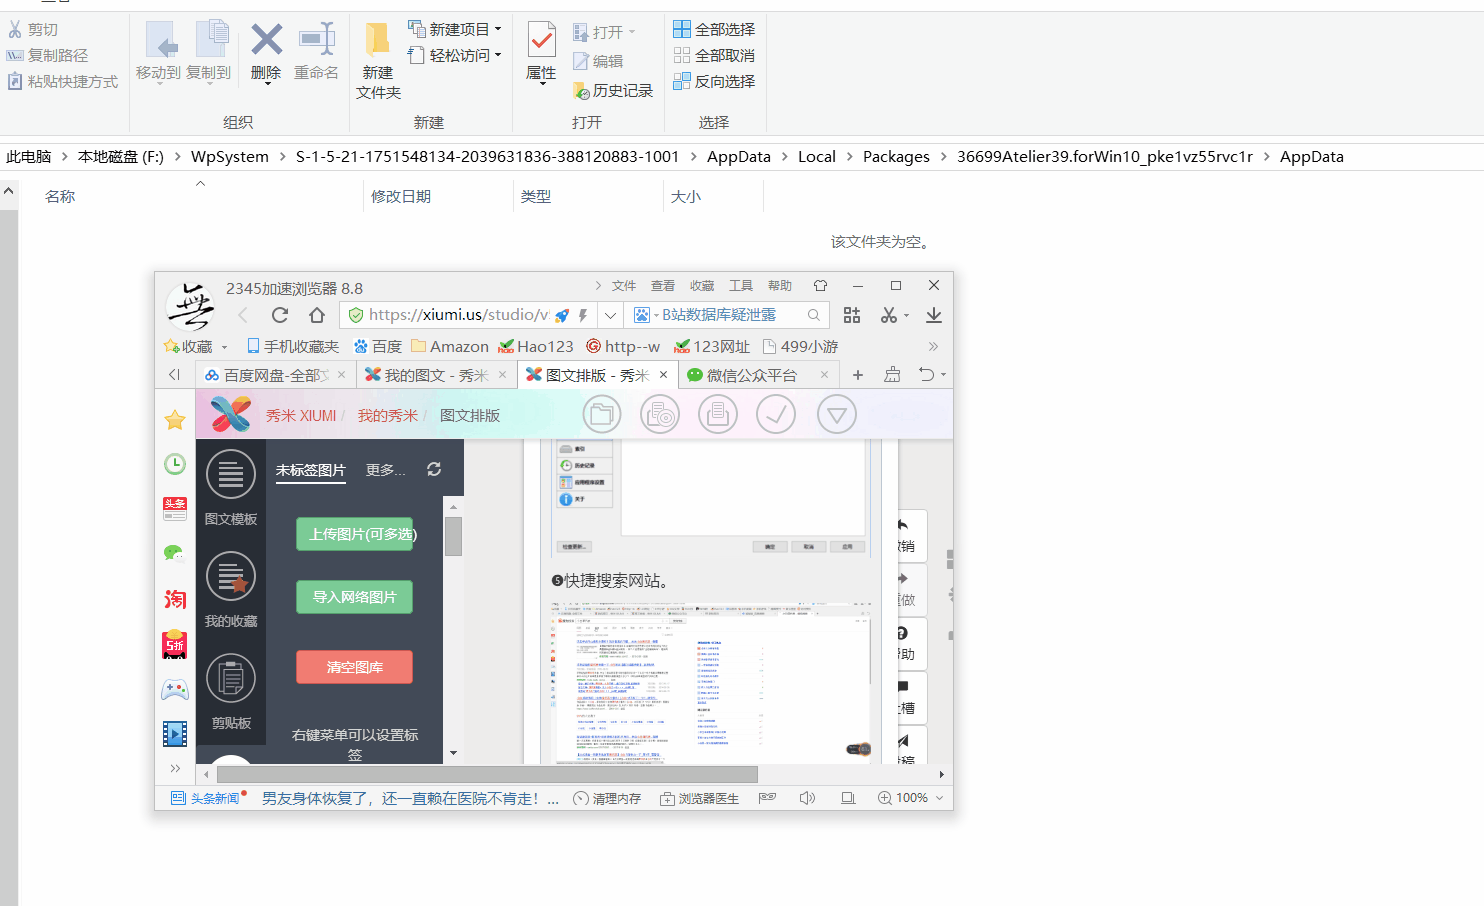Image resolution: width=1484 pixels, height=906 pixels.
Task: Switch to 我的图文 - 秀米 tab
Action: click(427, 375)
